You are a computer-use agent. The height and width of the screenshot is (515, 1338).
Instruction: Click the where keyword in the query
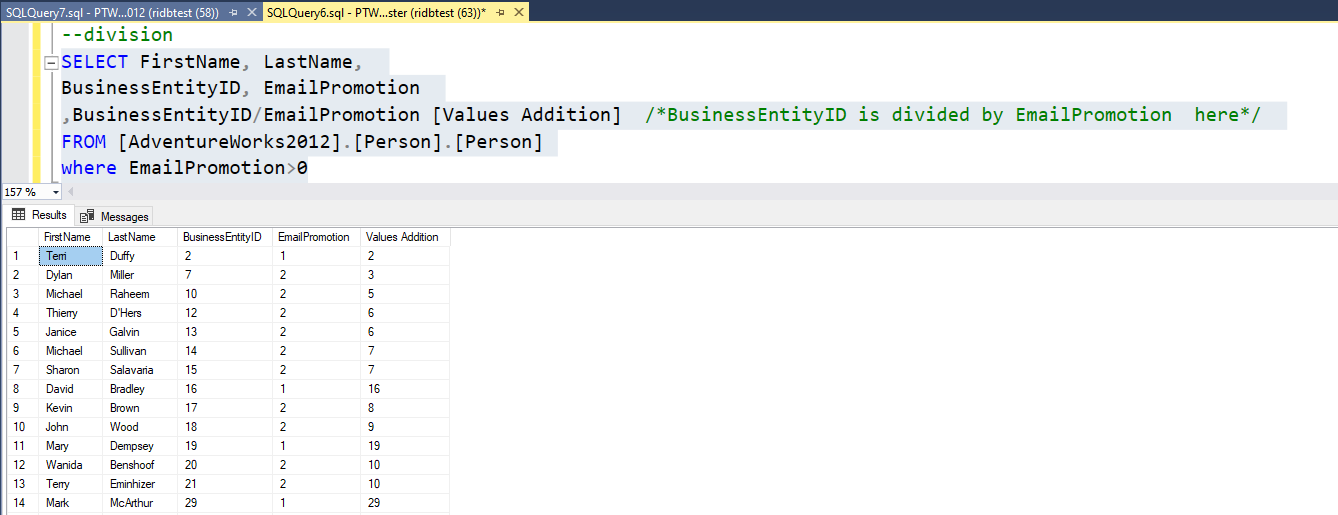(89, 168)
